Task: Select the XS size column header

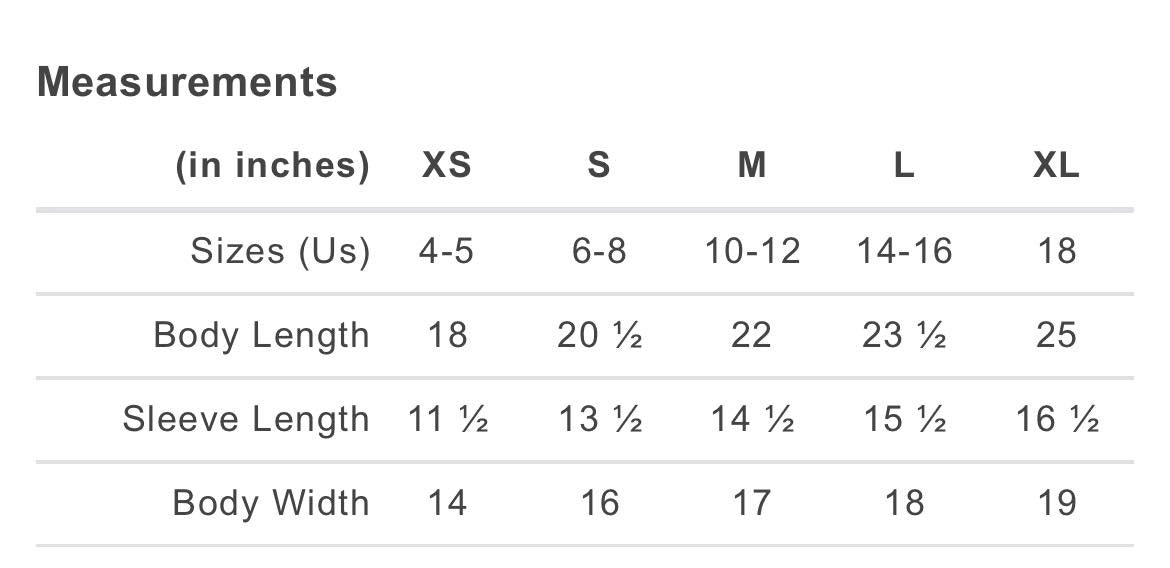Action: point(446,166)
